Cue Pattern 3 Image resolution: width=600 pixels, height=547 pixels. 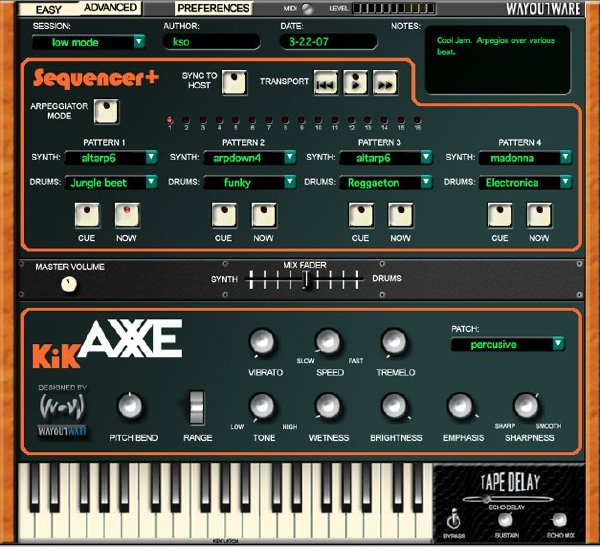(361, 215)
